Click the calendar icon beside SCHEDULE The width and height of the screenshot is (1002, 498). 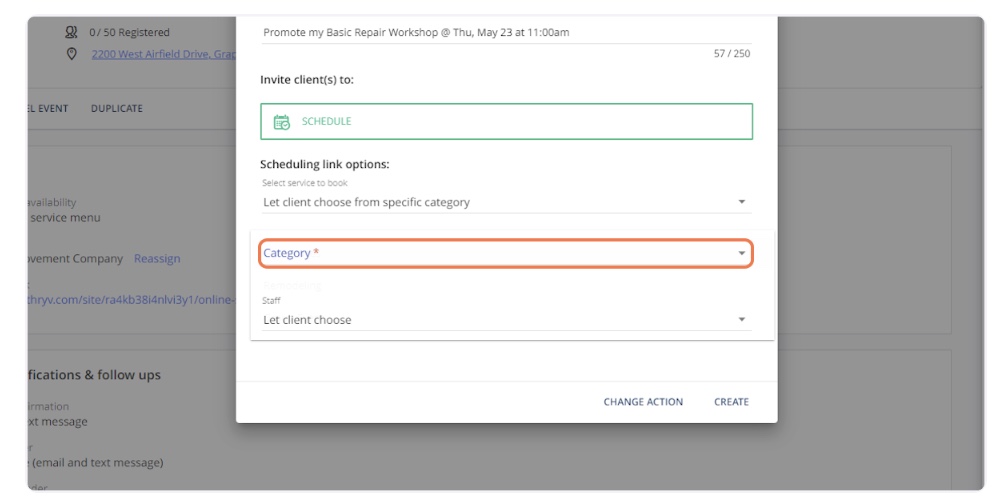point(282,122)
